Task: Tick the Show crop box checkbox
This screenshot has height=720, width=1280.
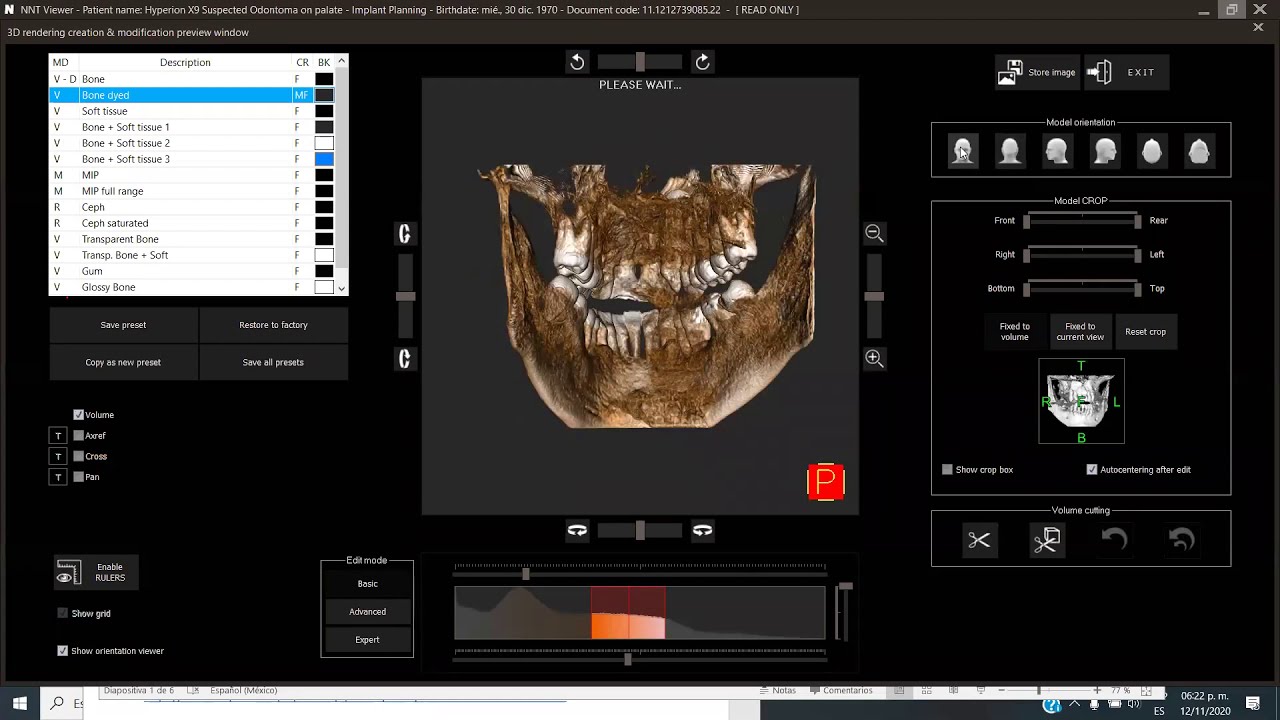Action: tap(948, 470)
